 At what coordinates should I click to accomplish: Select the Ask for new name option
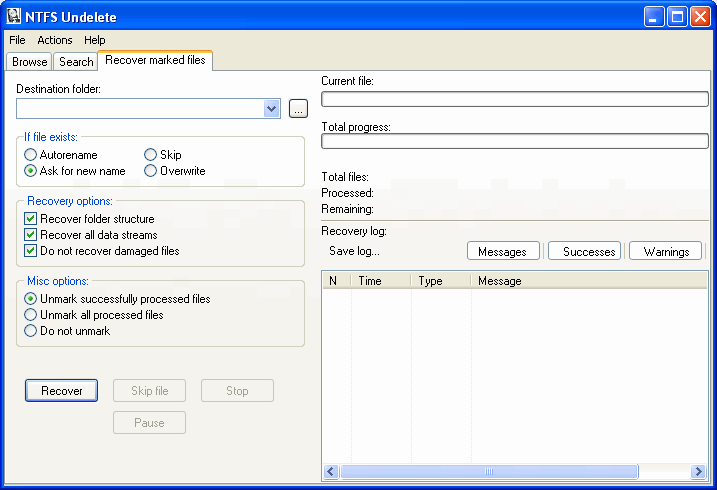click(x=75, y=171)
